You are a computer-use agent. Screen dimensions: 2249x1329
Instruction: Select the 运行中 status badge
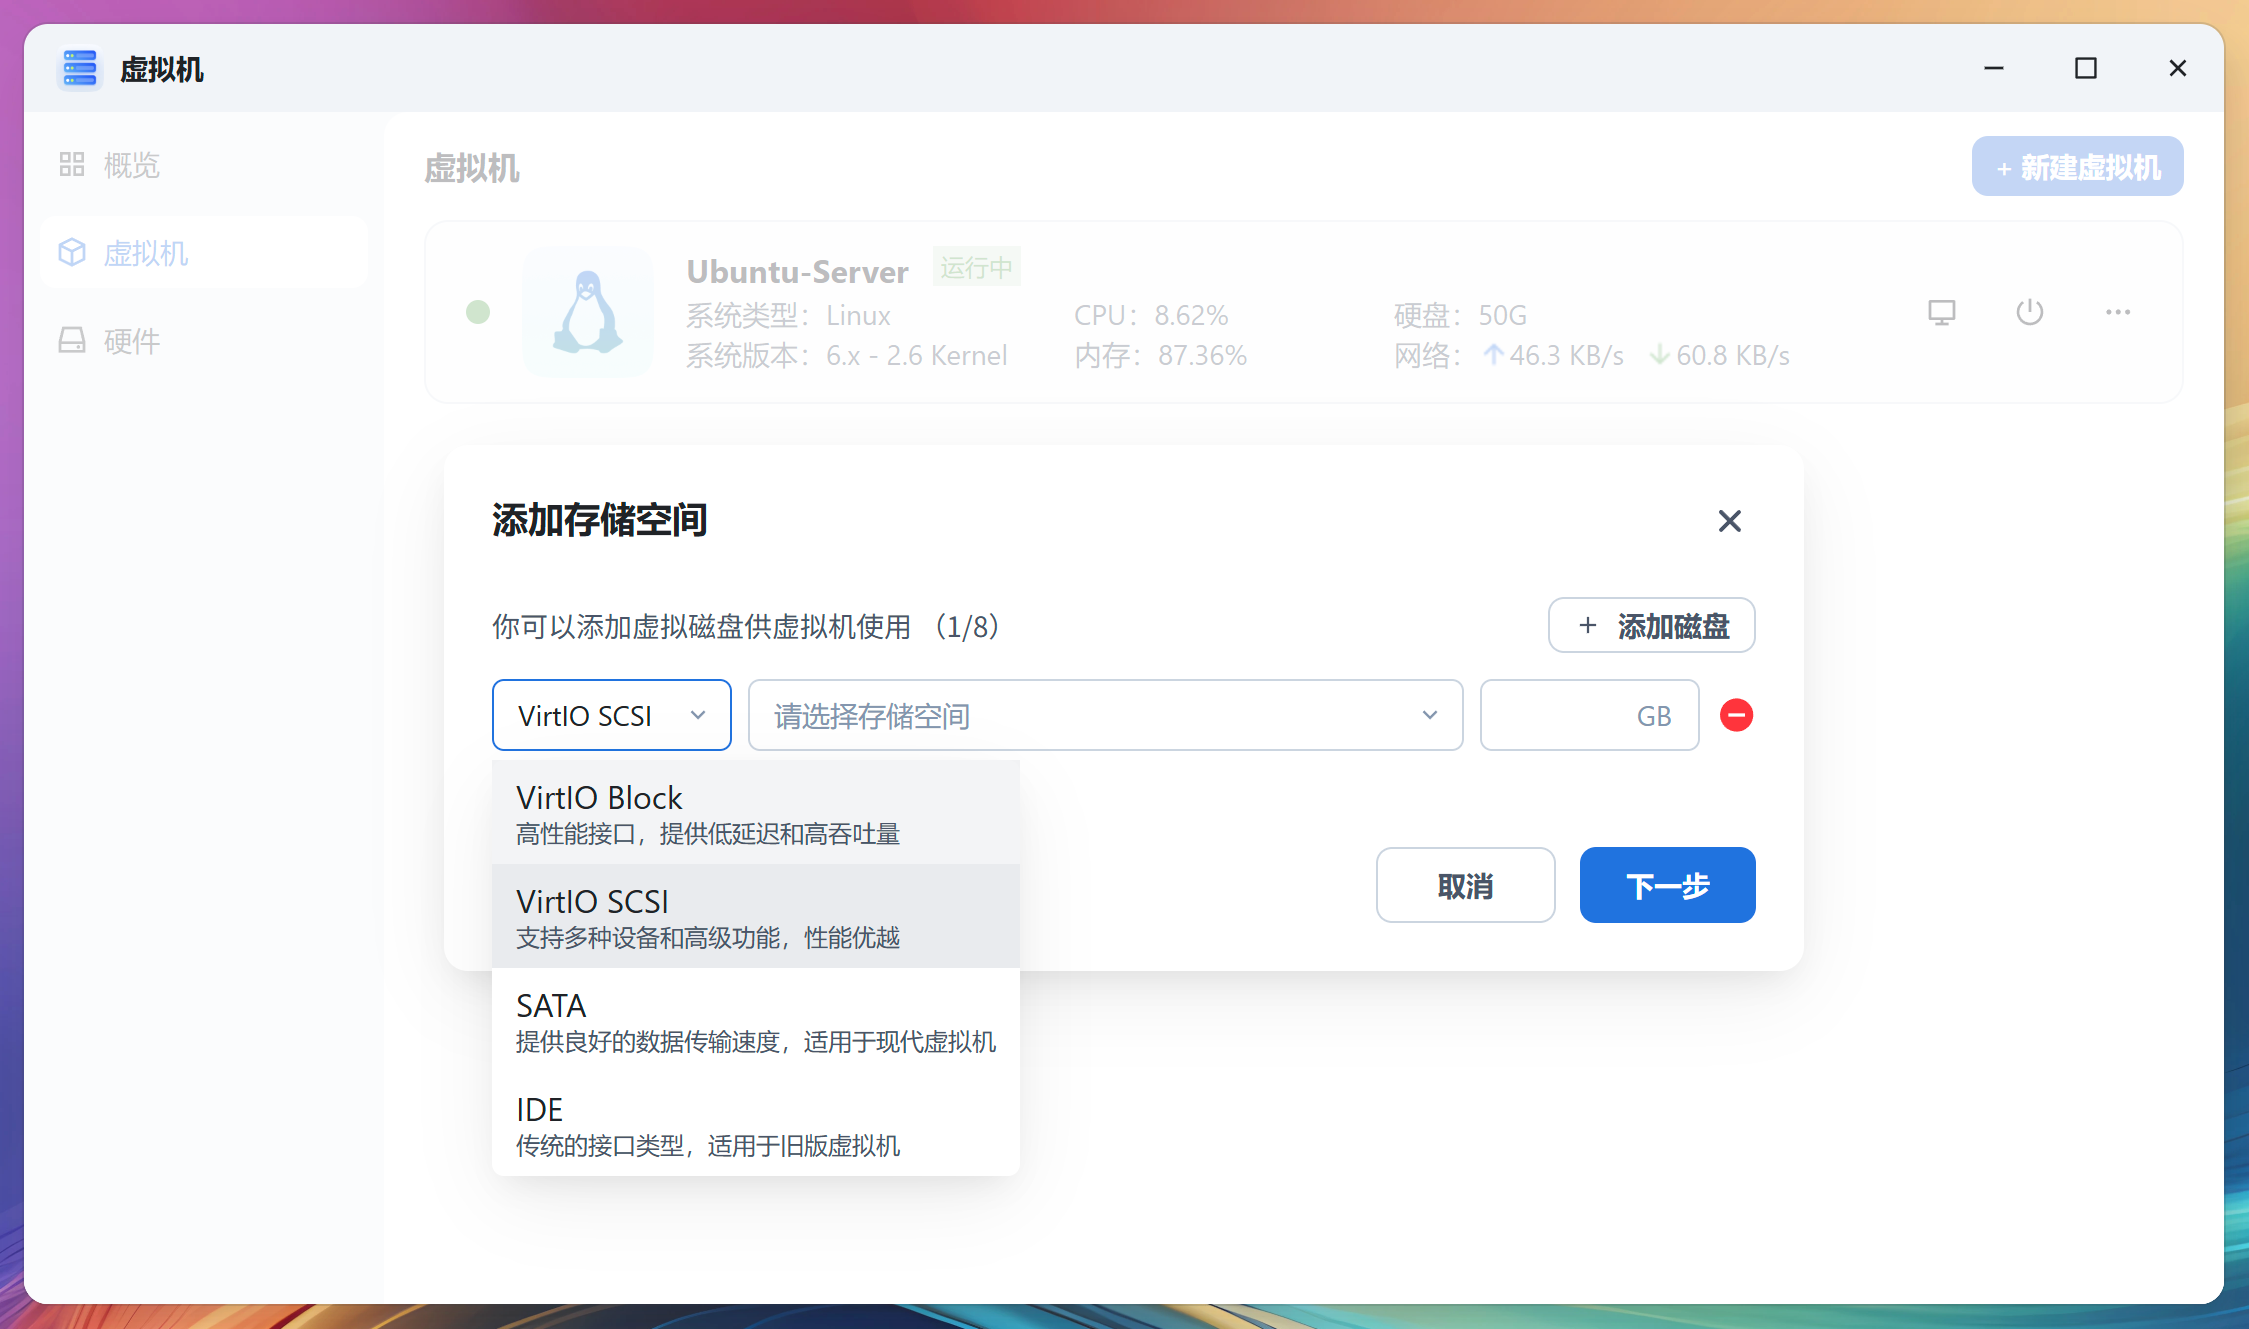(x=976, y=267)
